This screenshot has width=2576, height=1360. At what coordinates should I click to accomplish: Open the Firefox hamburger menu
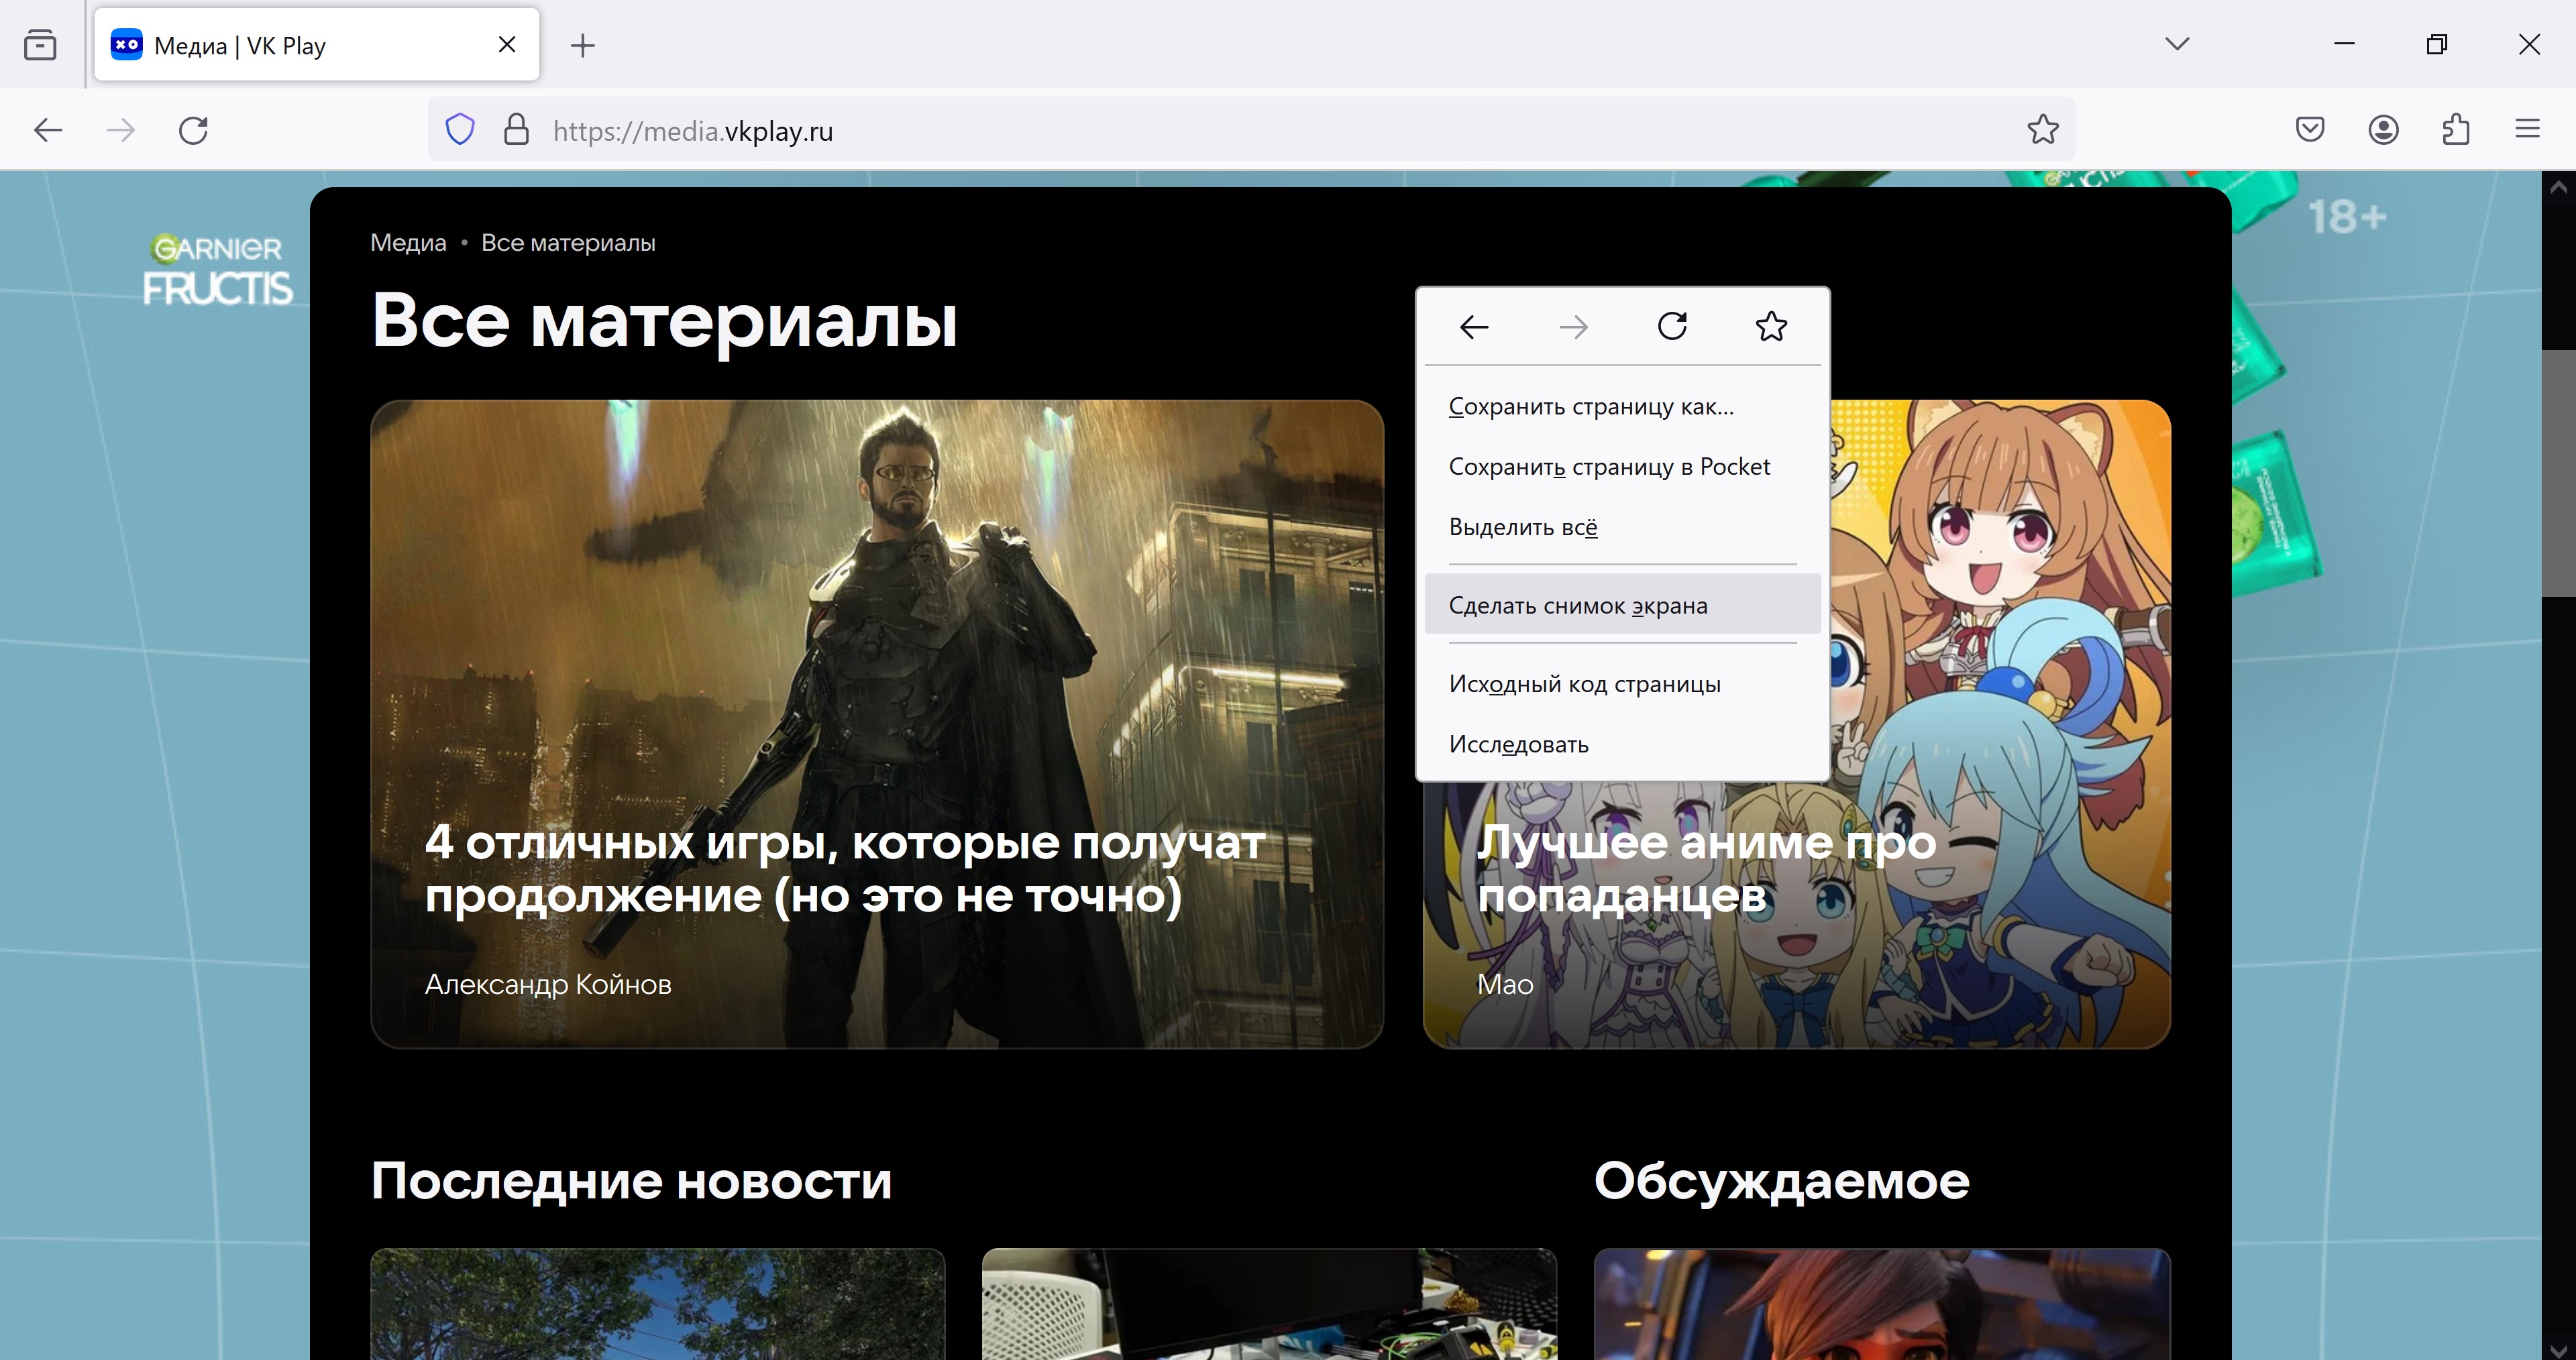[x=2527, y=129]
